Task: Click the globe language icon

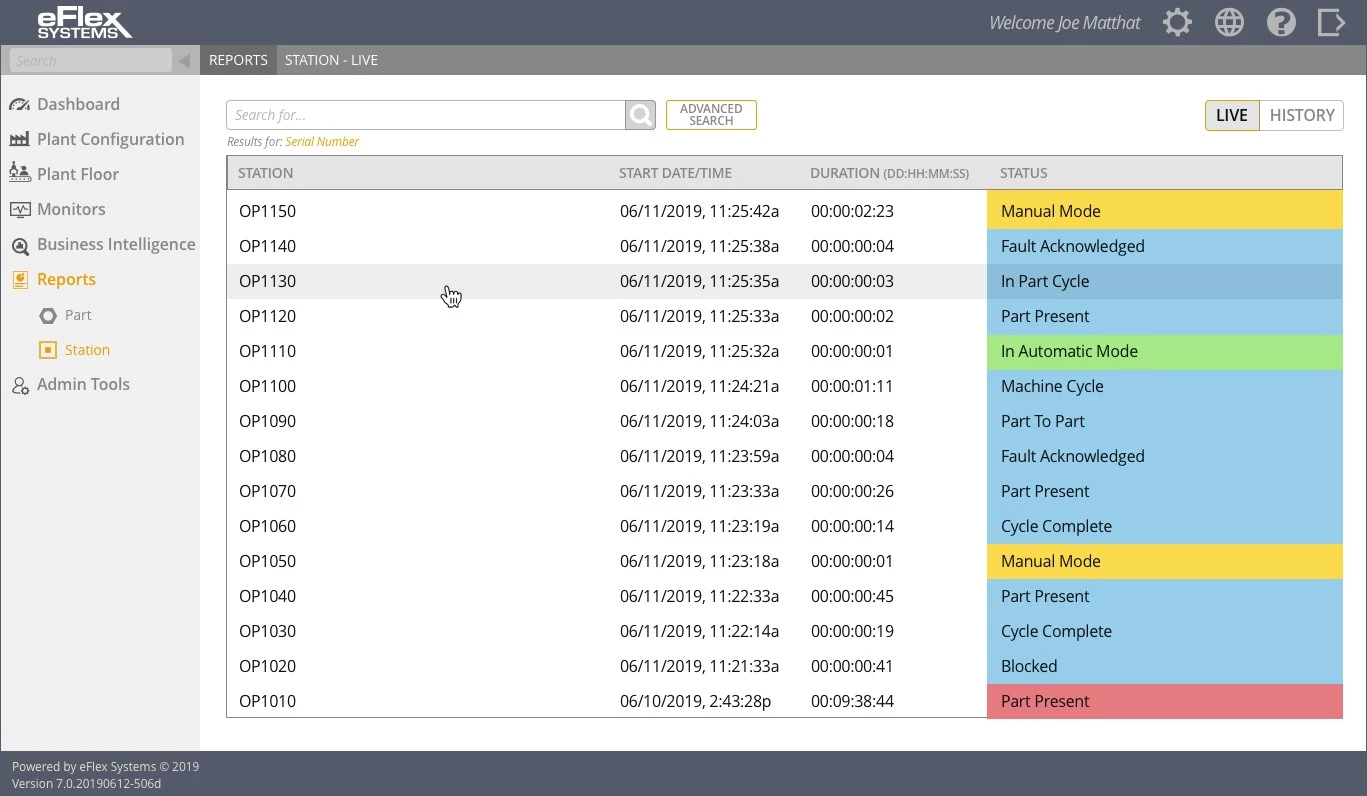Action: tap(1229, 23)
